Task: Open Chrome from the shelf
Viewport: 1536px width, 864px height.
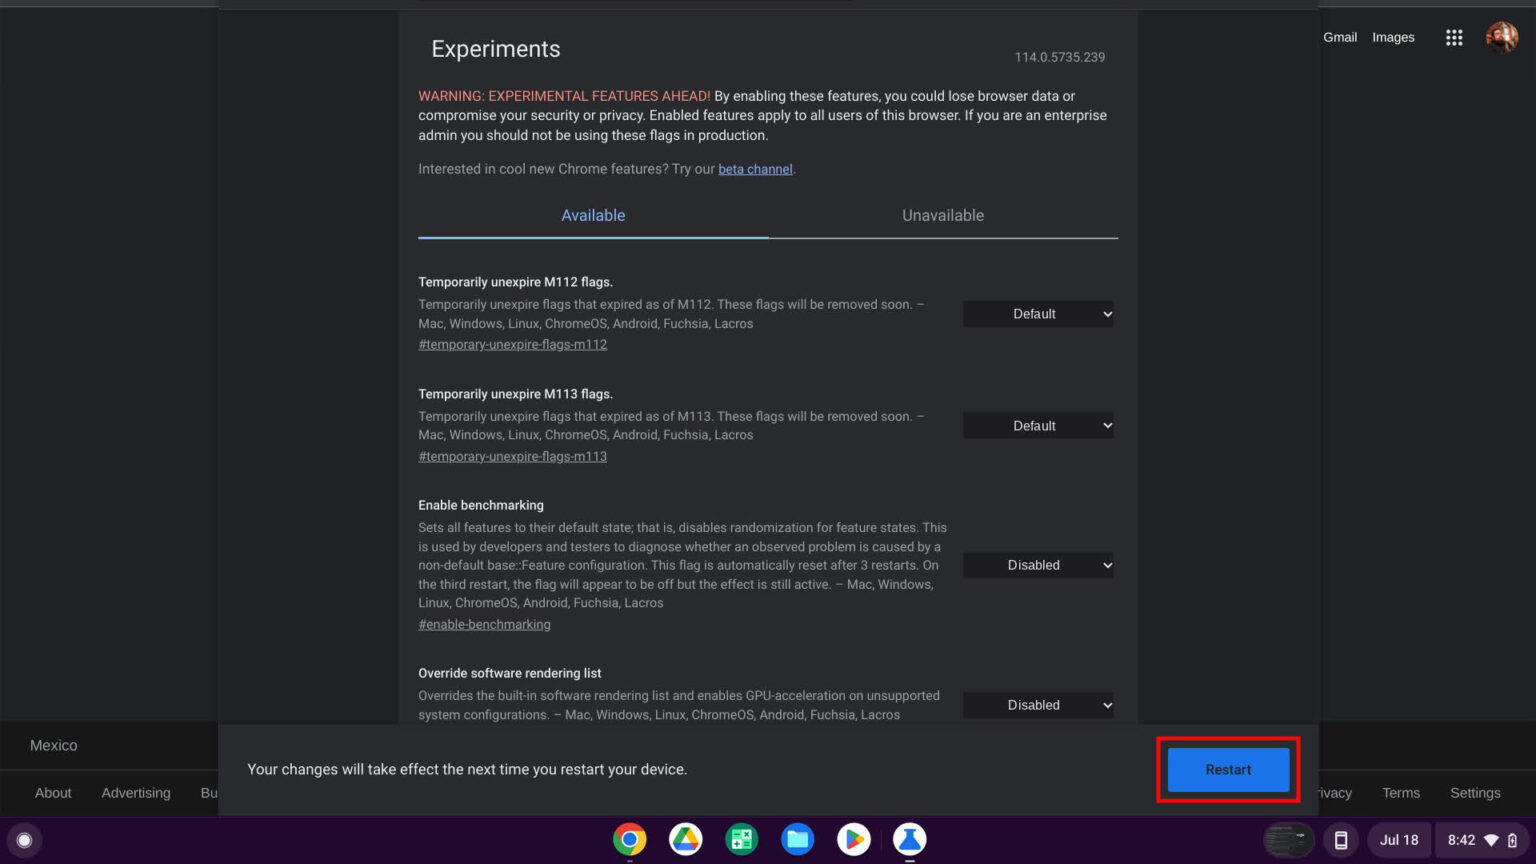Action: (629, 840)
